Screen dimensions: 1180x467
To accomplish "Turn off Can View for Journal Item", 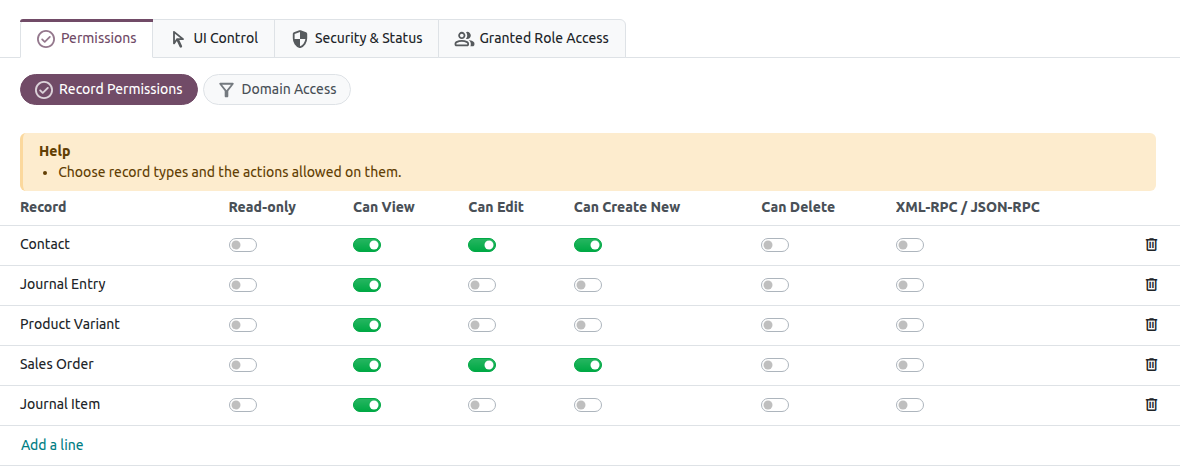I will click(x=367, y=405).
